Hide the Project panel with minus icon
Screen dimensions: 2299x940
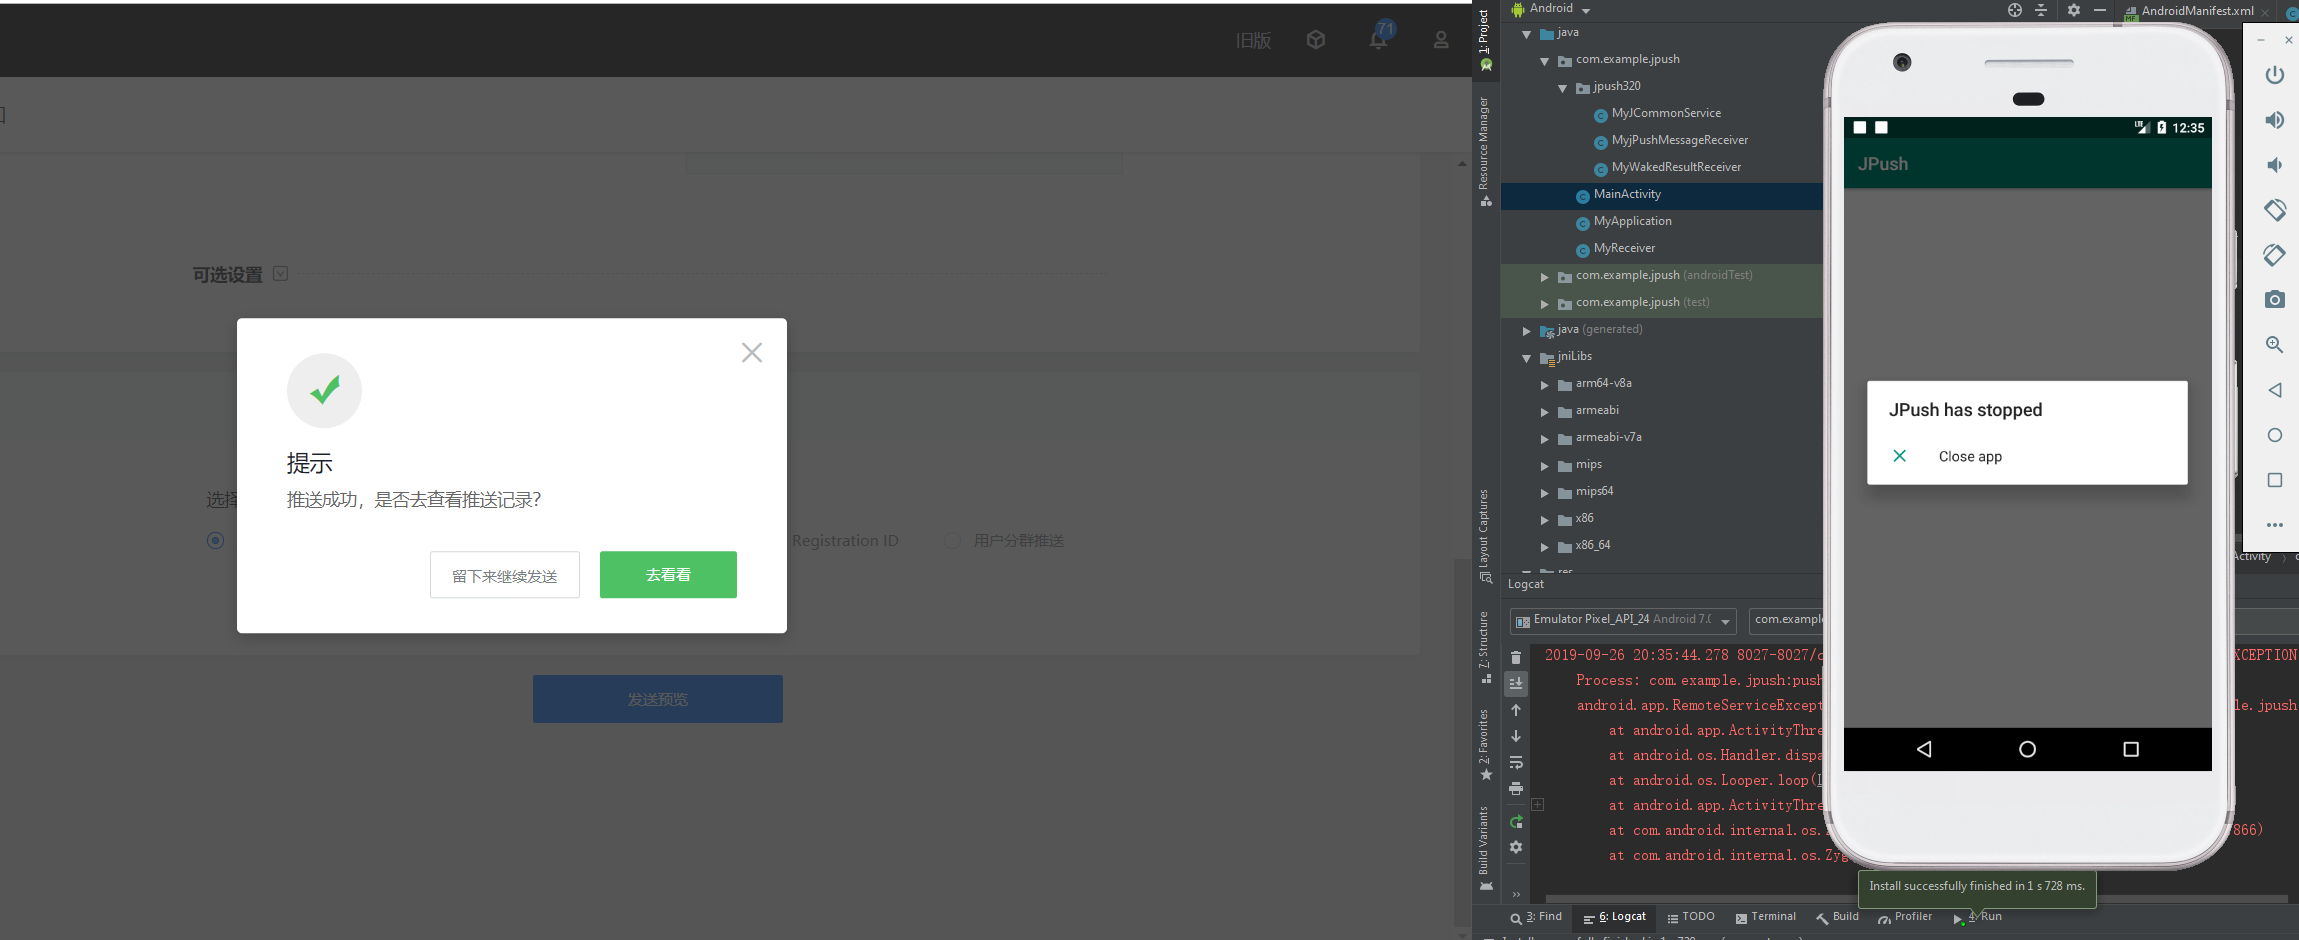click(x=2100, y=10)
